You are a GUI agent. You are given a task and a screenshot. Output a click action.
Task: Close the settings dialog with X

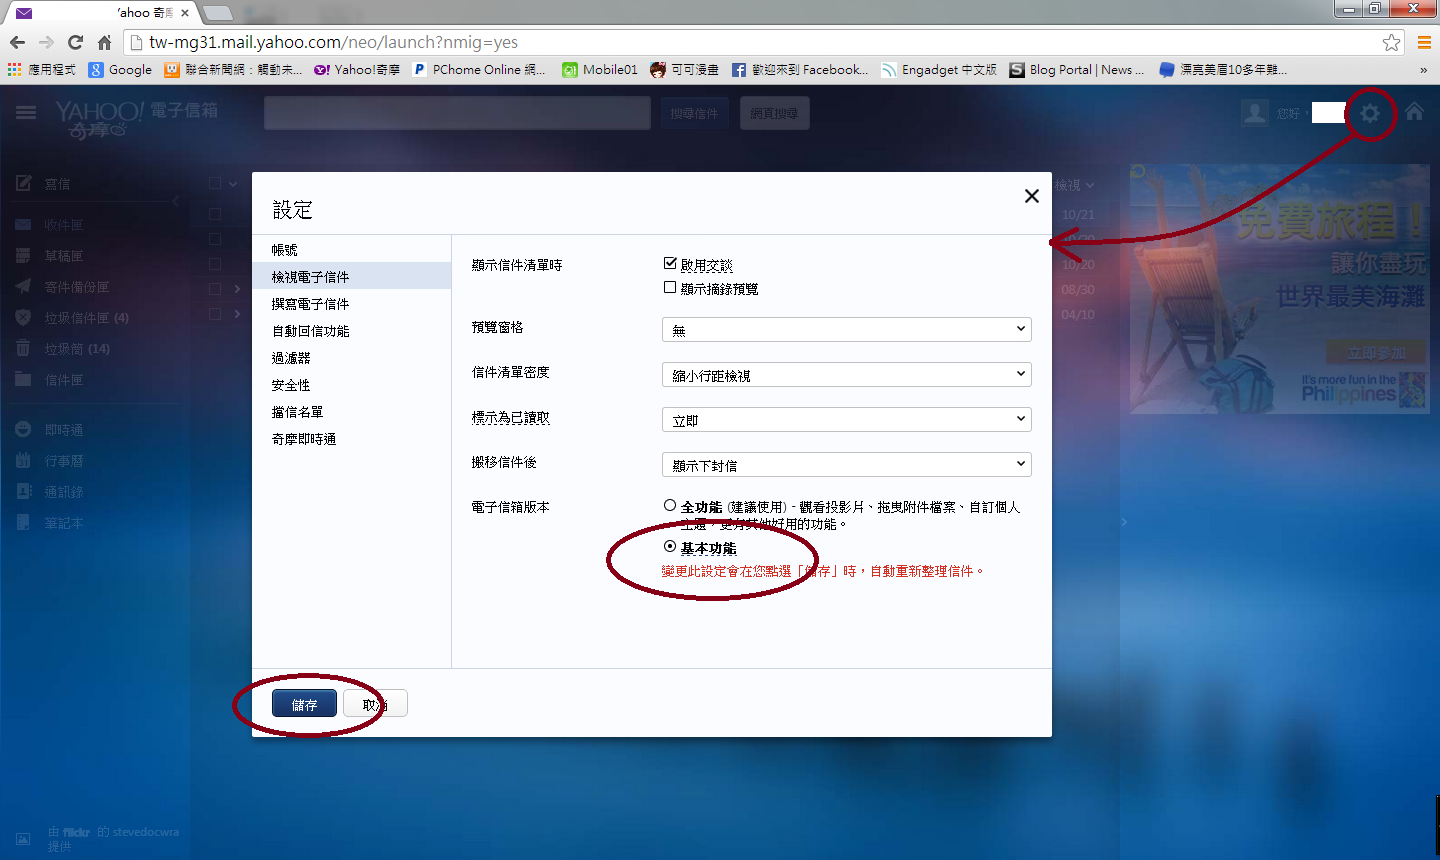tap(1031, 196)
